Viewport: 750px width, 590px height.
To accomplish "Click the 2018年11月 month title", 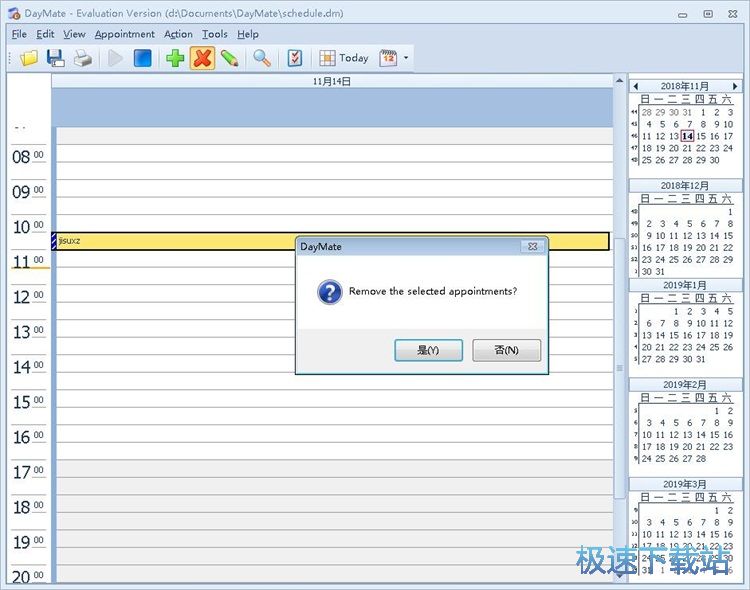I will (684, 86).
